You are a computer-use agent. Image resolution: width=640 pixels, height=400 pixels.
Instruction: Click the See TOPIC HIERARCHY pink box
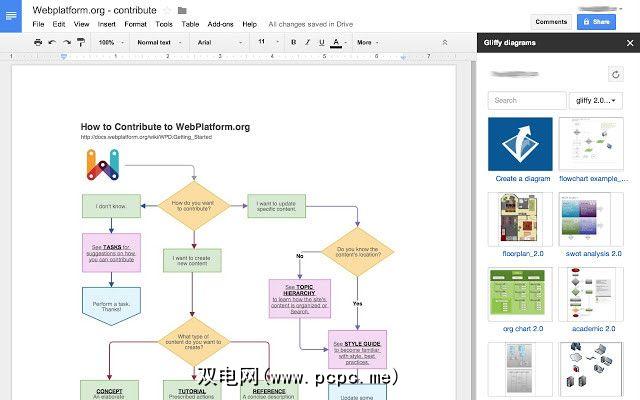tap(300, 299)
